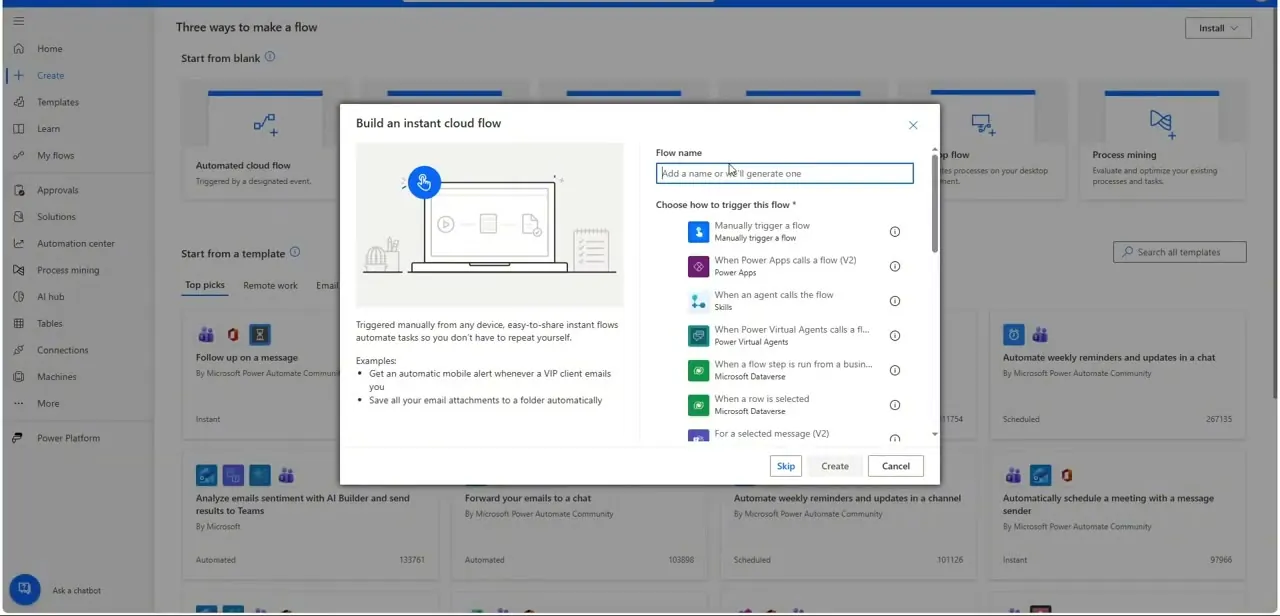Open Follow up on a message template

point(262,374)
